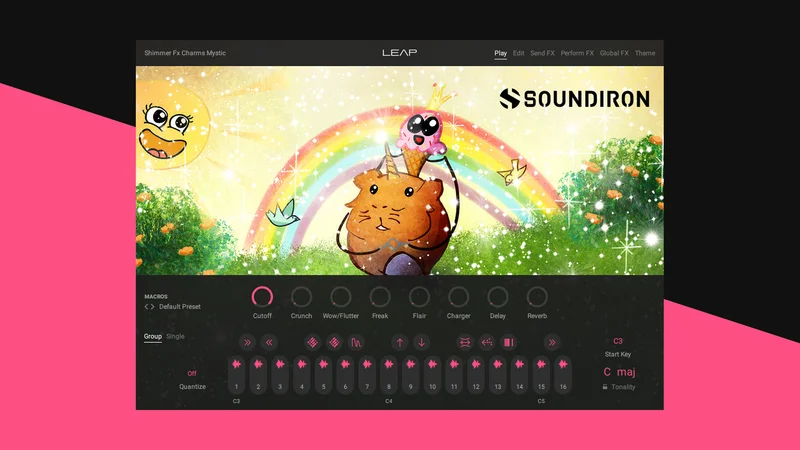The height and width of the screenshot is (450, 800).
Task: Click the vertical bars icon button
Action: point(509,342)
